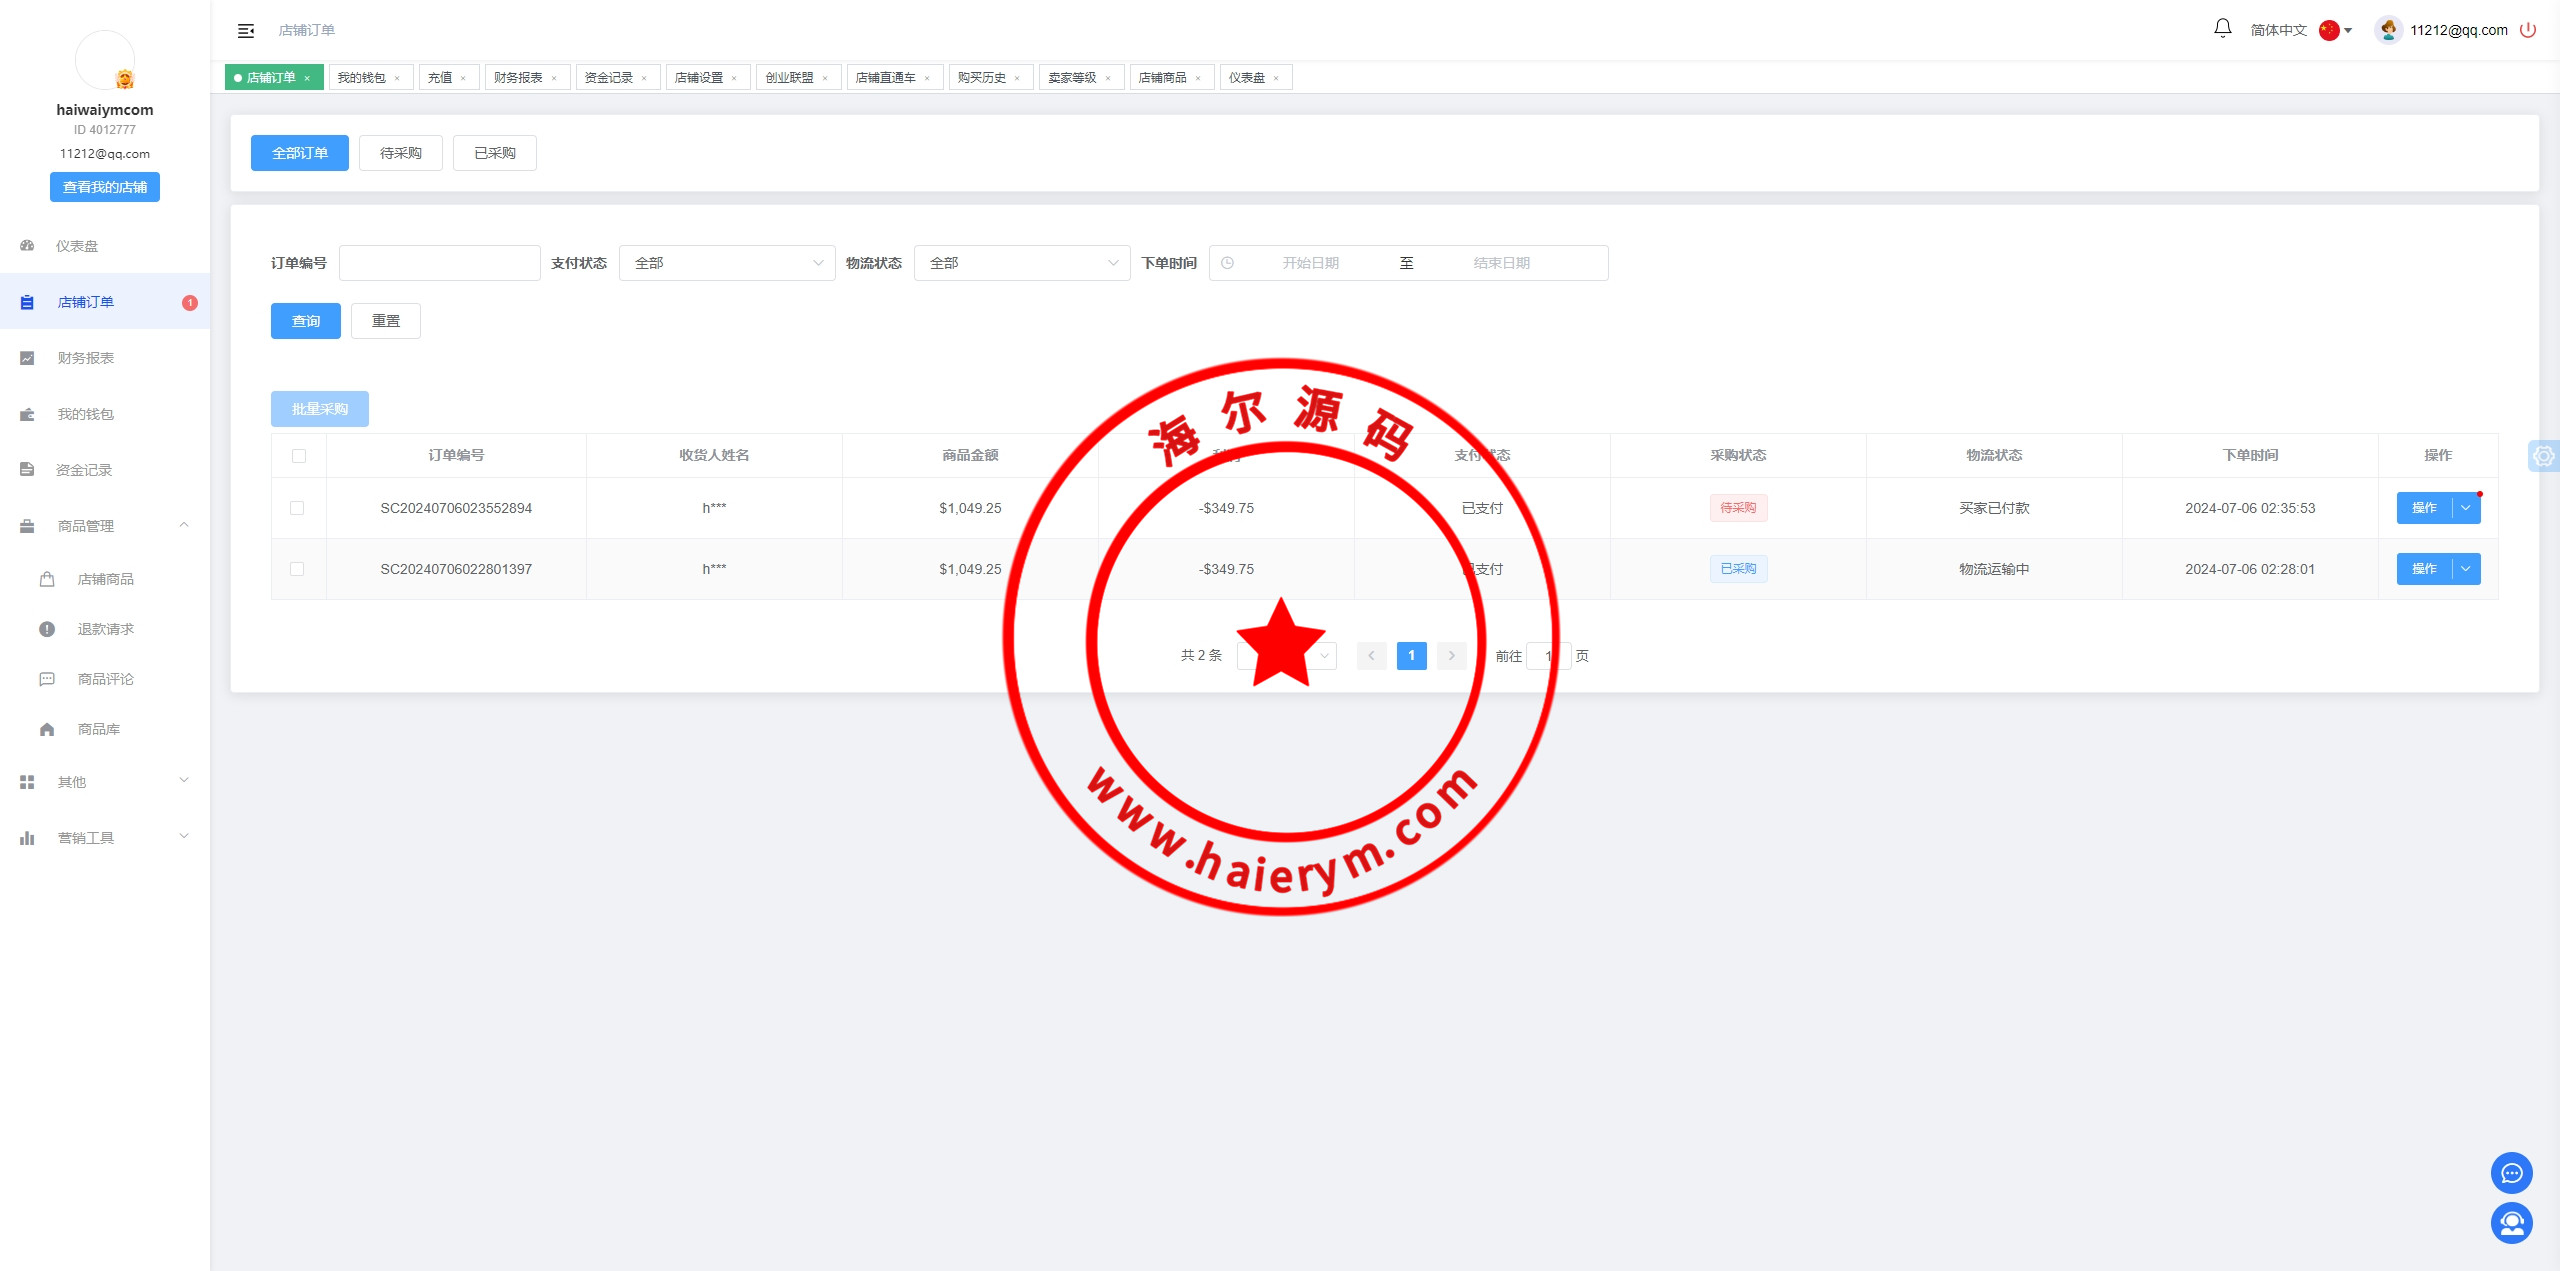This screenshot has width=2560, height=1271.
Task: Click the notification bell icon
Action: coord(2222,29)
